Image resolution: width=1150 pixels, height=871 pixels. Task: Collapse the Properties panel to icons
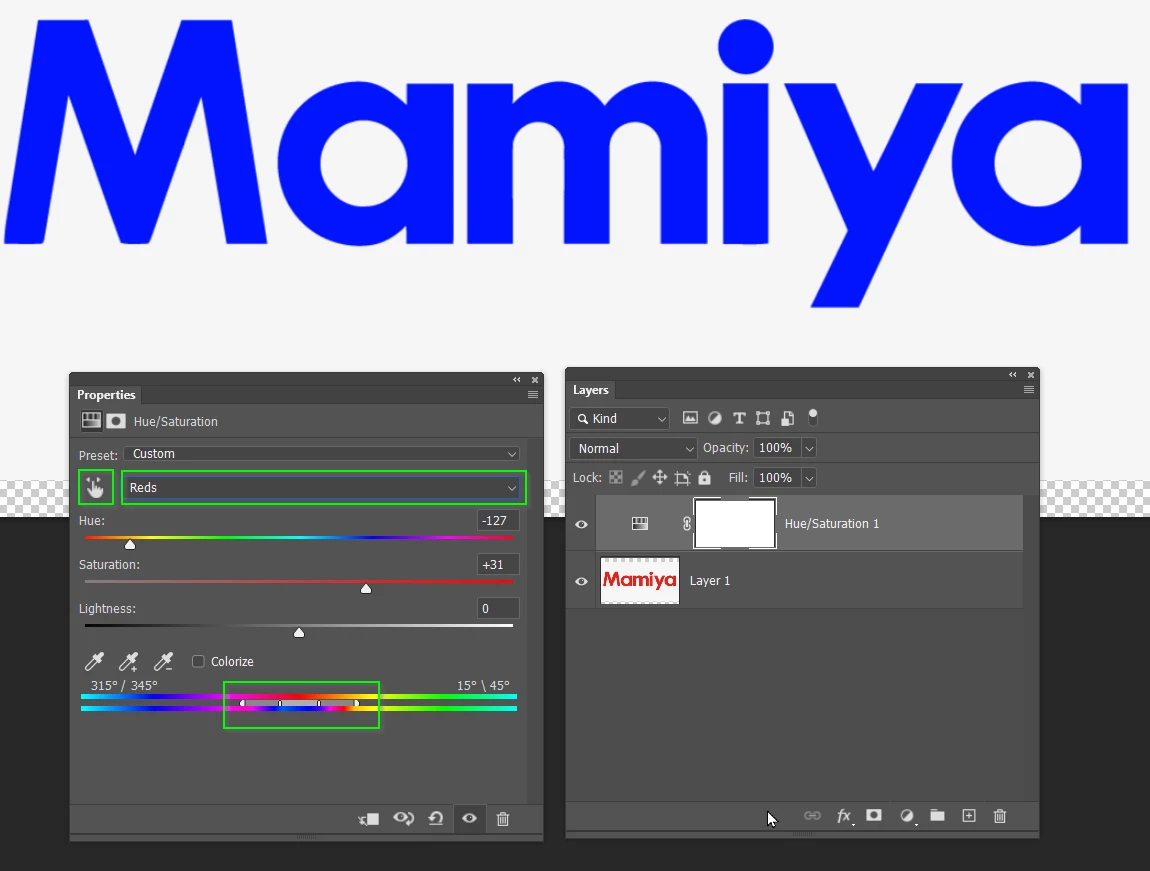pos(516,379)
